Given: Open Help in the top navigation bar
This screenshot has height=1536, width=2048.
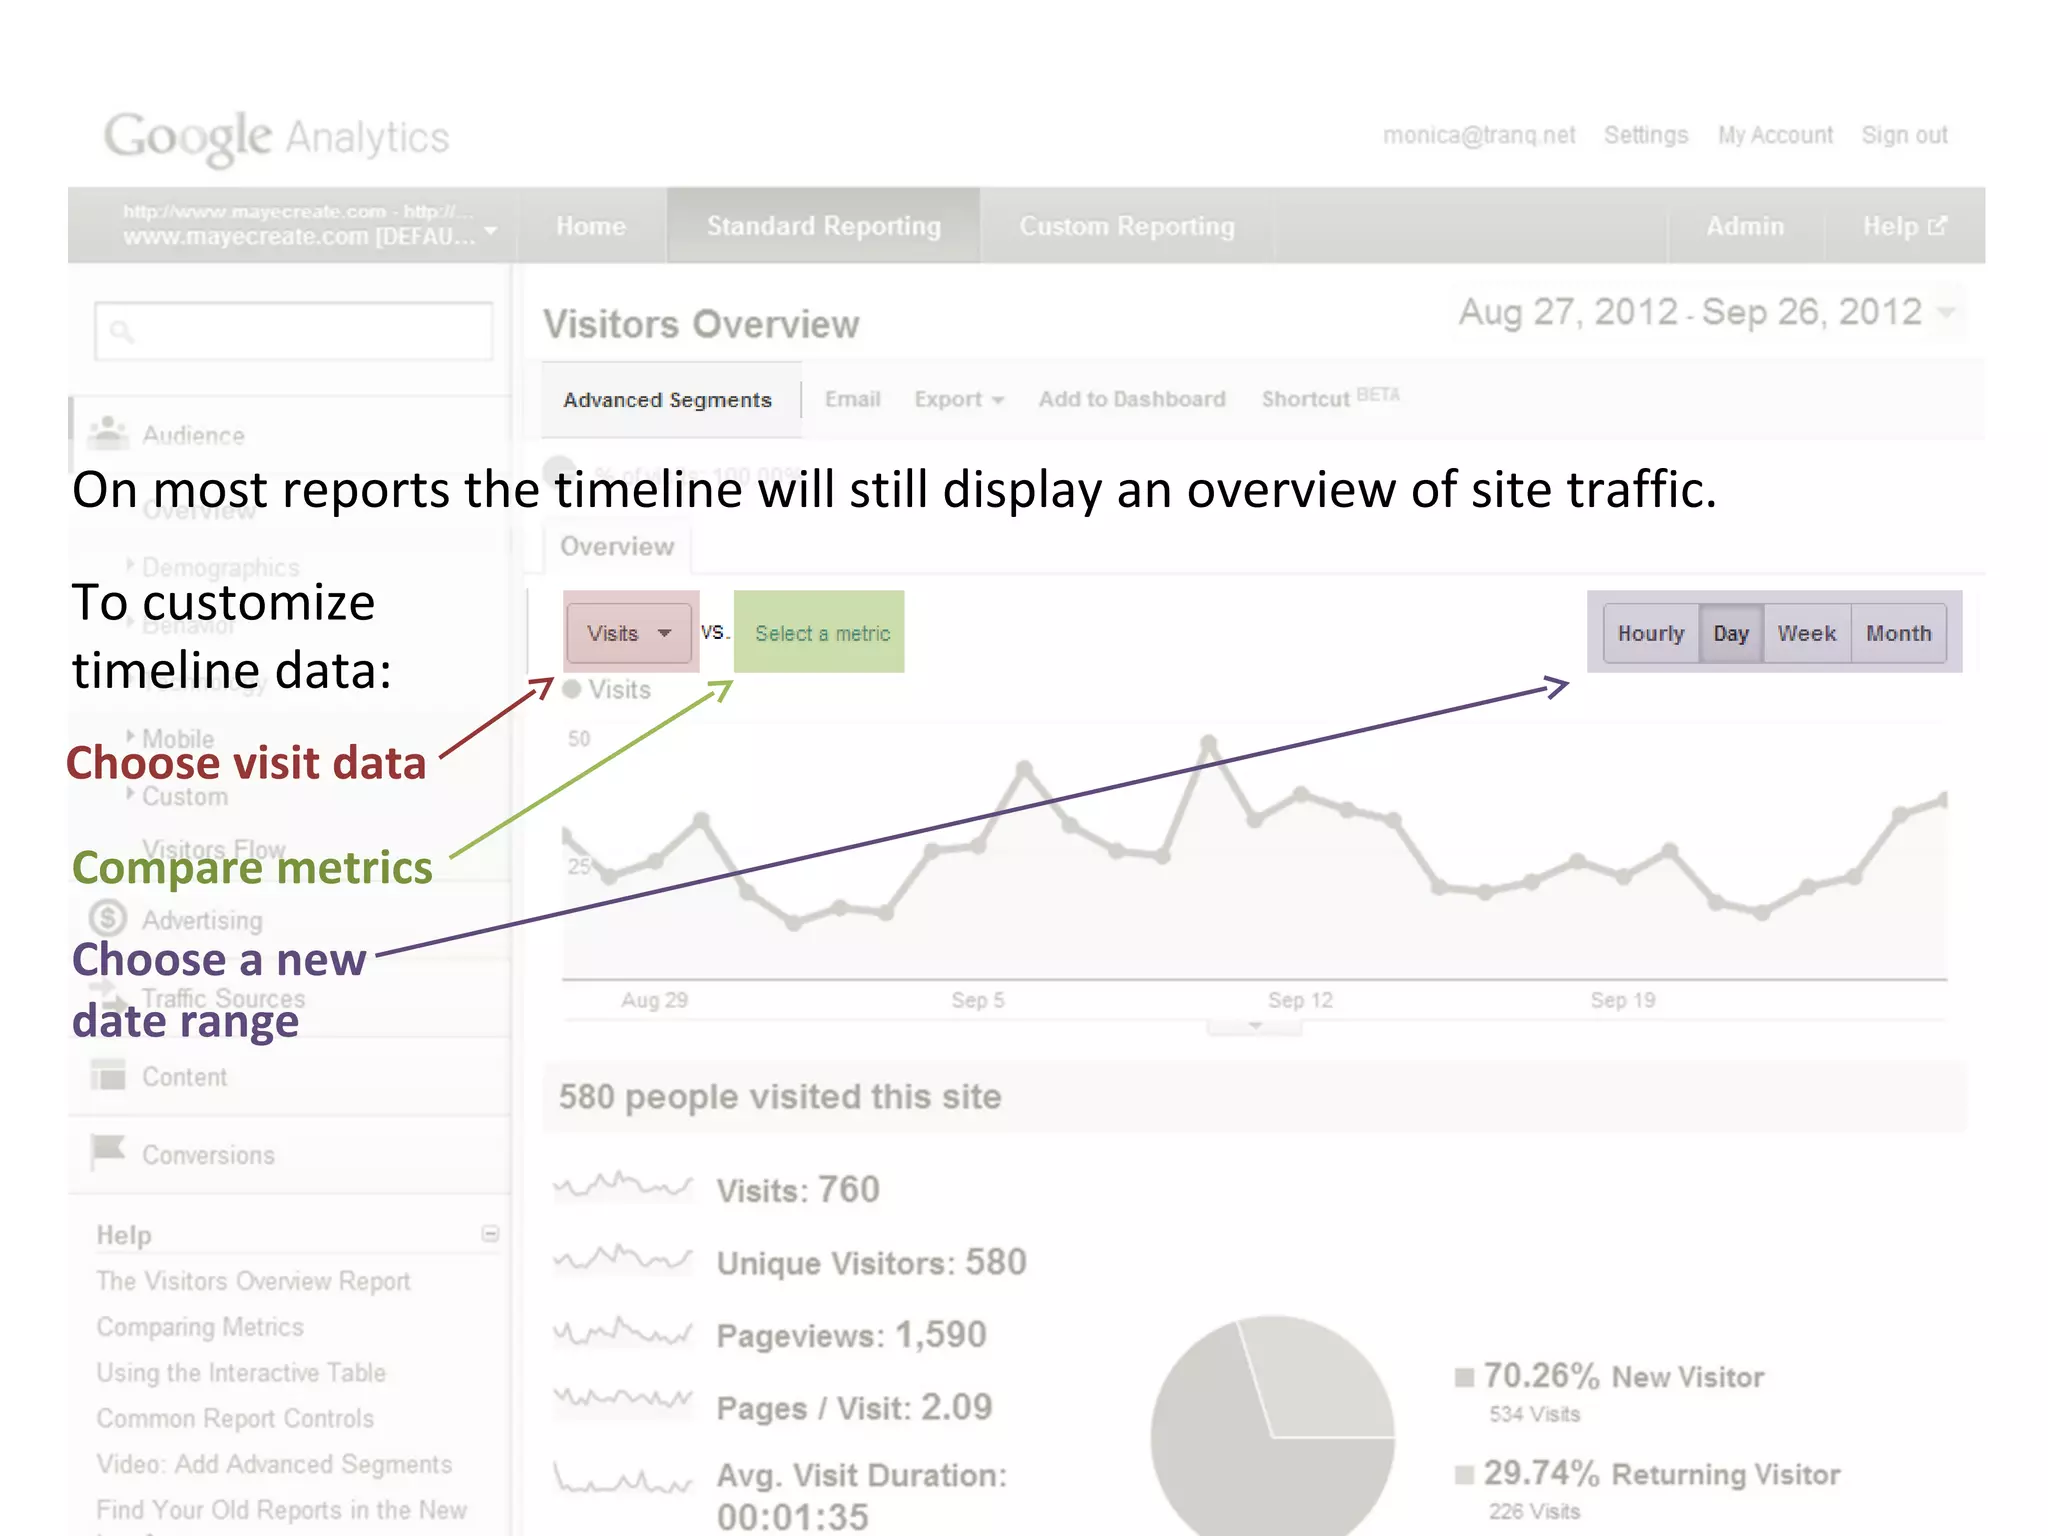Looking at the screenshot, I should tap(1904, 226).
